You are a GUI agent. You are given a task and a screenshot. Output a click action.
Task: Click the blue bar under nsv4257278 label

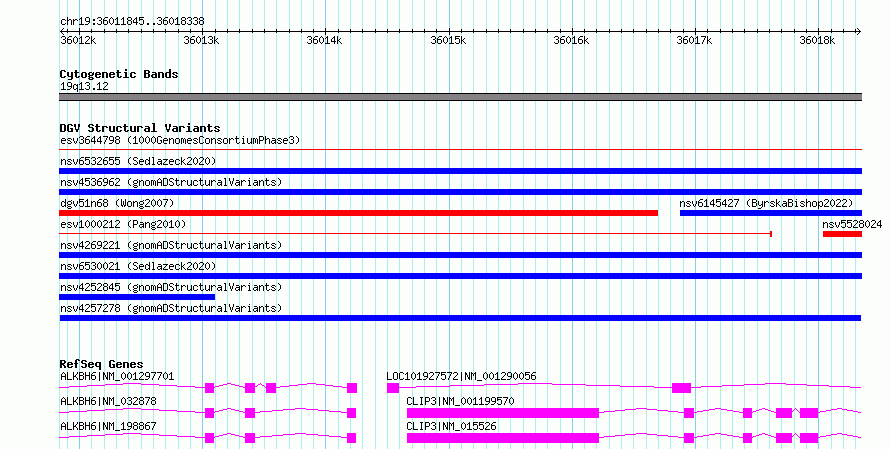460,318
